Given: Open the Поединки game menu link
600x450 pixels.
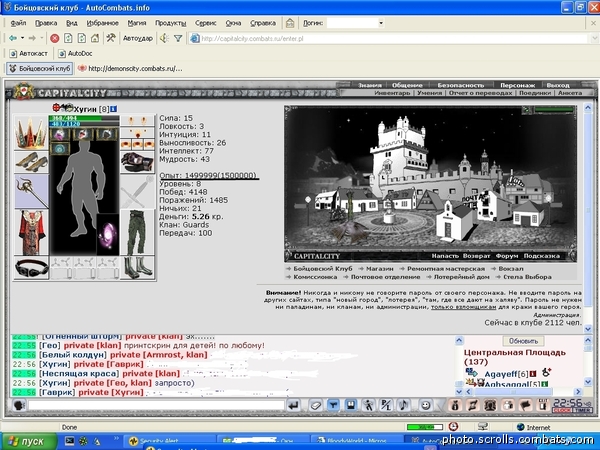Looking at the screenshot, I should 535,93.
